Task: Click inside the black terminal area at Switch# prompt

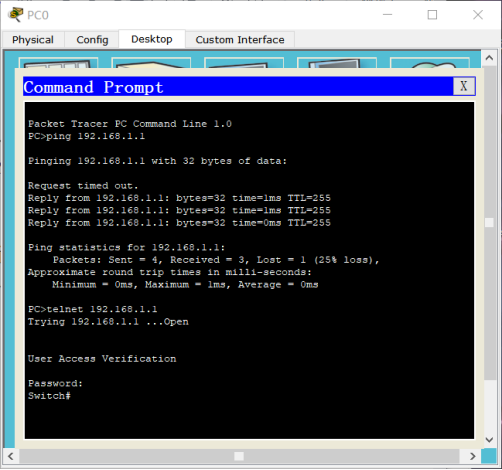Action: (49, 396)
